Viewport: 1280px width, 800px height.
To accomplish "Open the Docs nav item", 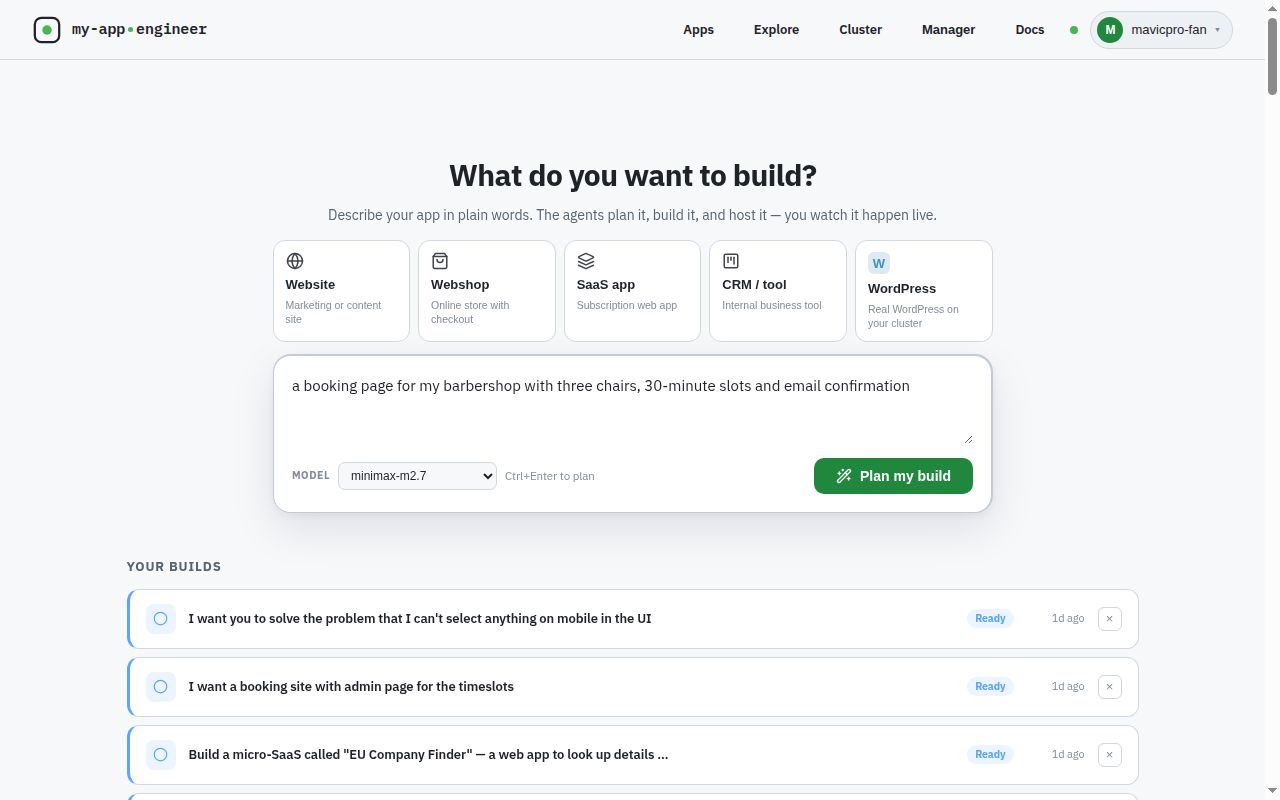I will tap(1030, 30).
